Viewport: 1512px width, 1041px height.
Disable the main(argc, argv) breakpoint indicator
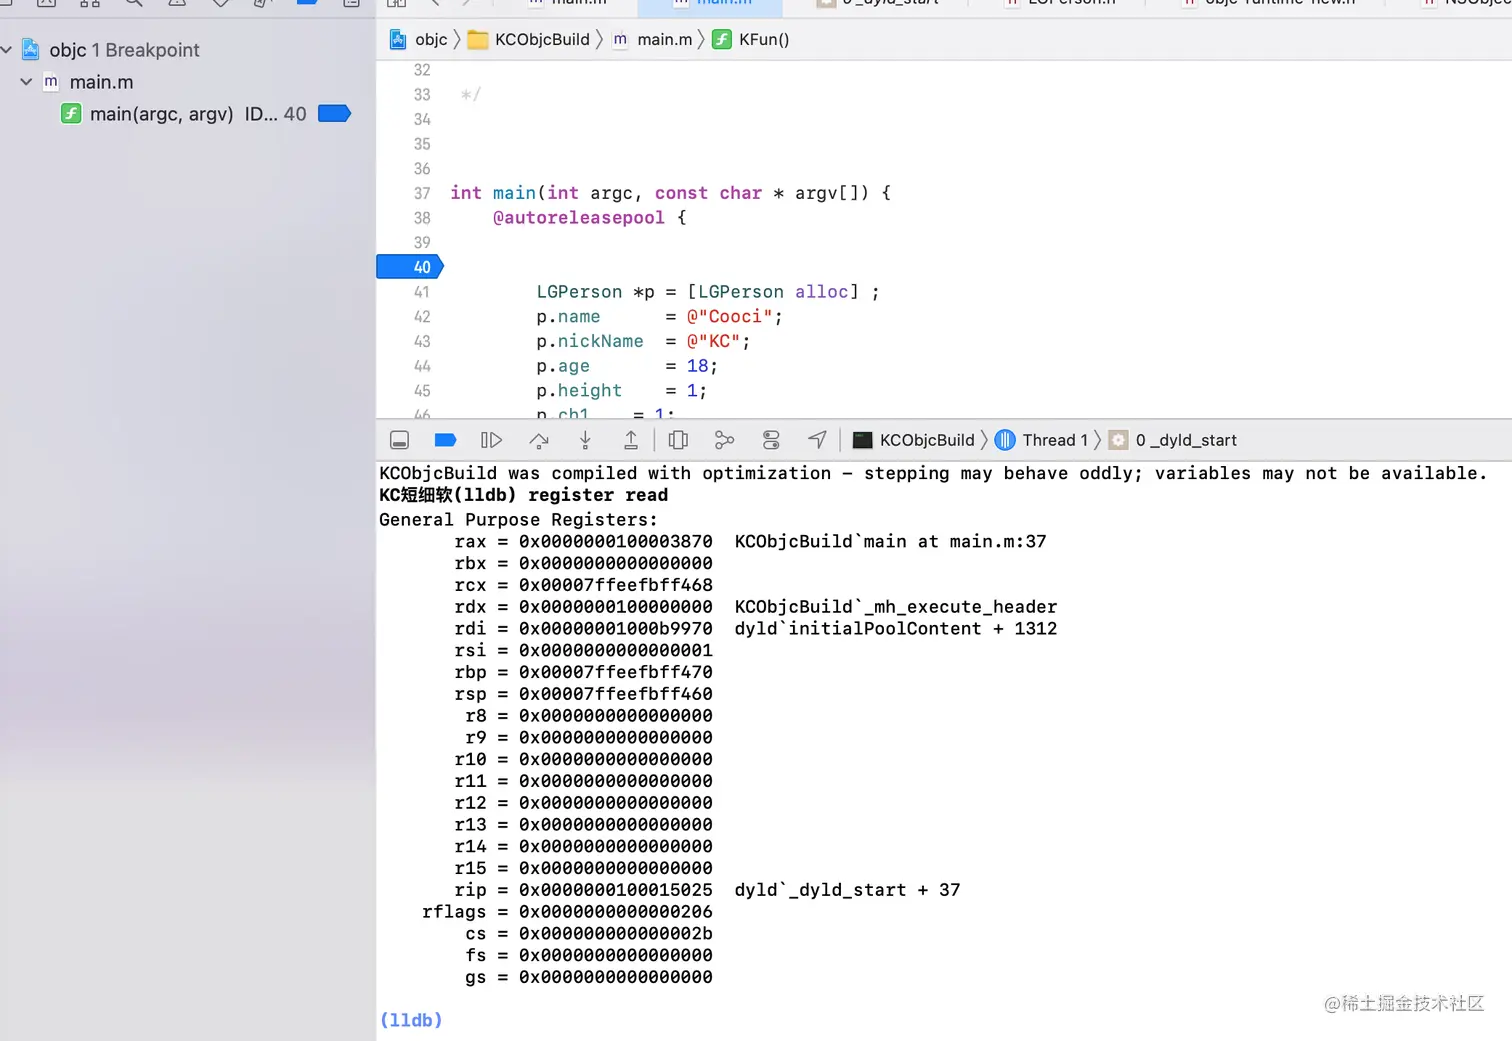pos(334,114)
